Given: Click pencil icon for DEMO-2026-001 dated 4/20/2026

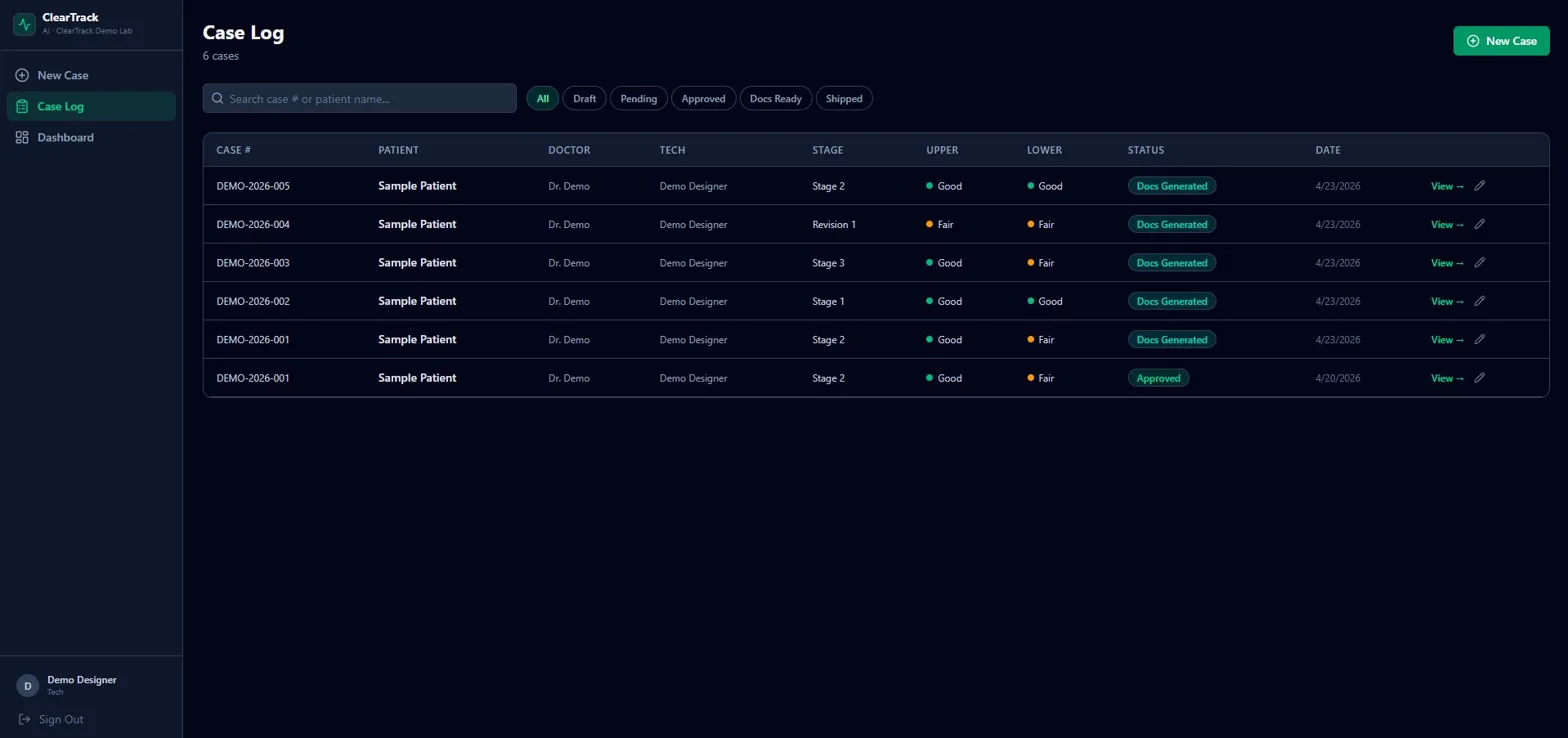Looking at the screenshot, I should coord(1480,378).
